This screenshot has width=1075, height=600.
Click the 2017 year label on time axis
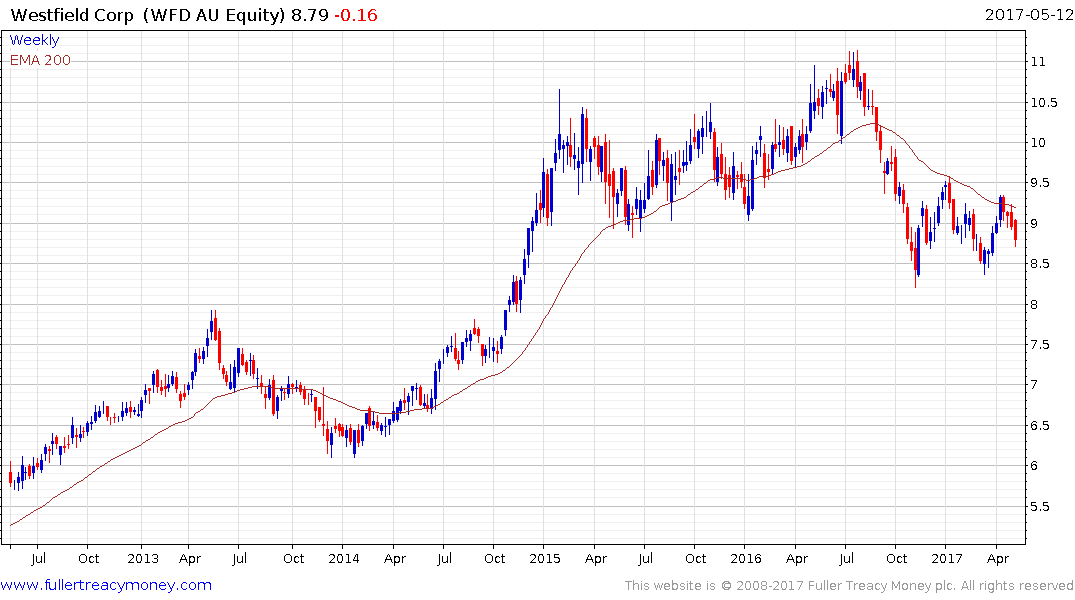pos(947,558)
